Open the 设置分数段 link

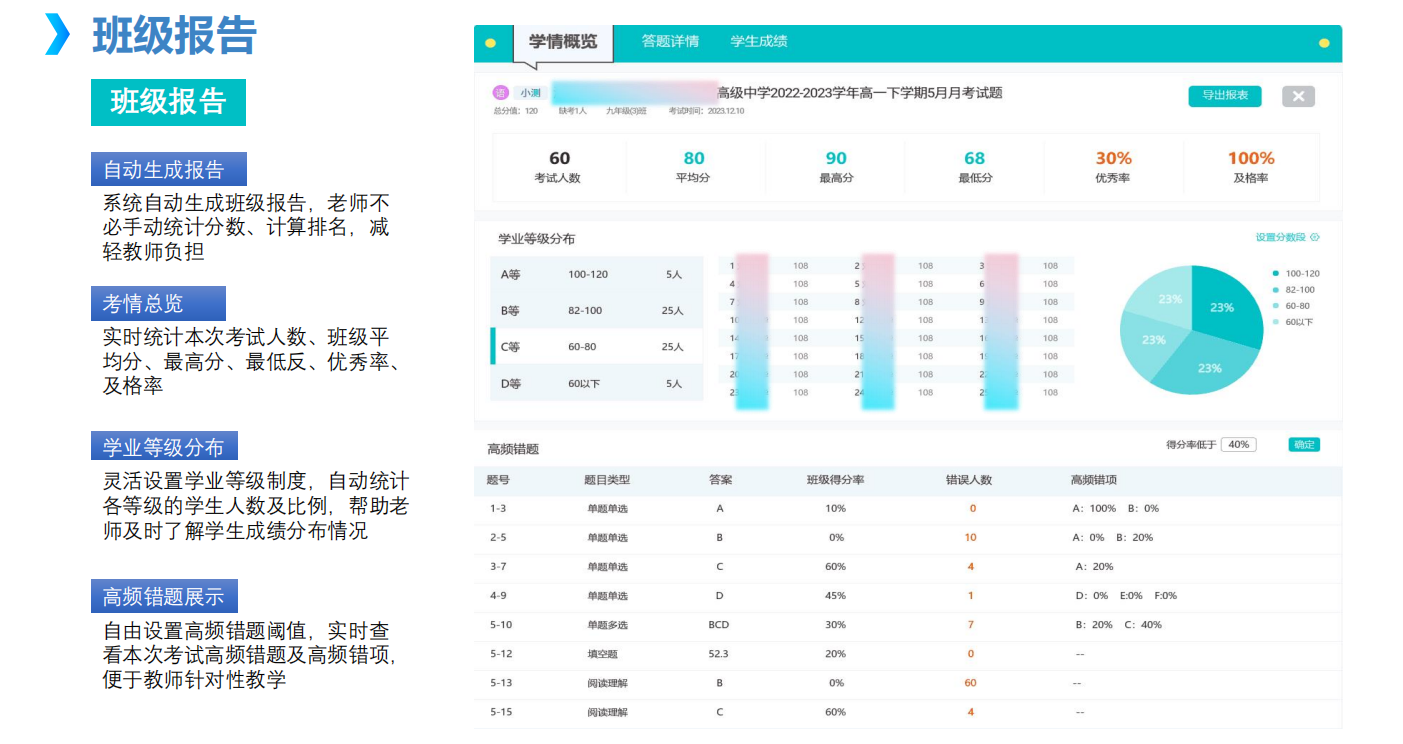(x=1280, y=238)
